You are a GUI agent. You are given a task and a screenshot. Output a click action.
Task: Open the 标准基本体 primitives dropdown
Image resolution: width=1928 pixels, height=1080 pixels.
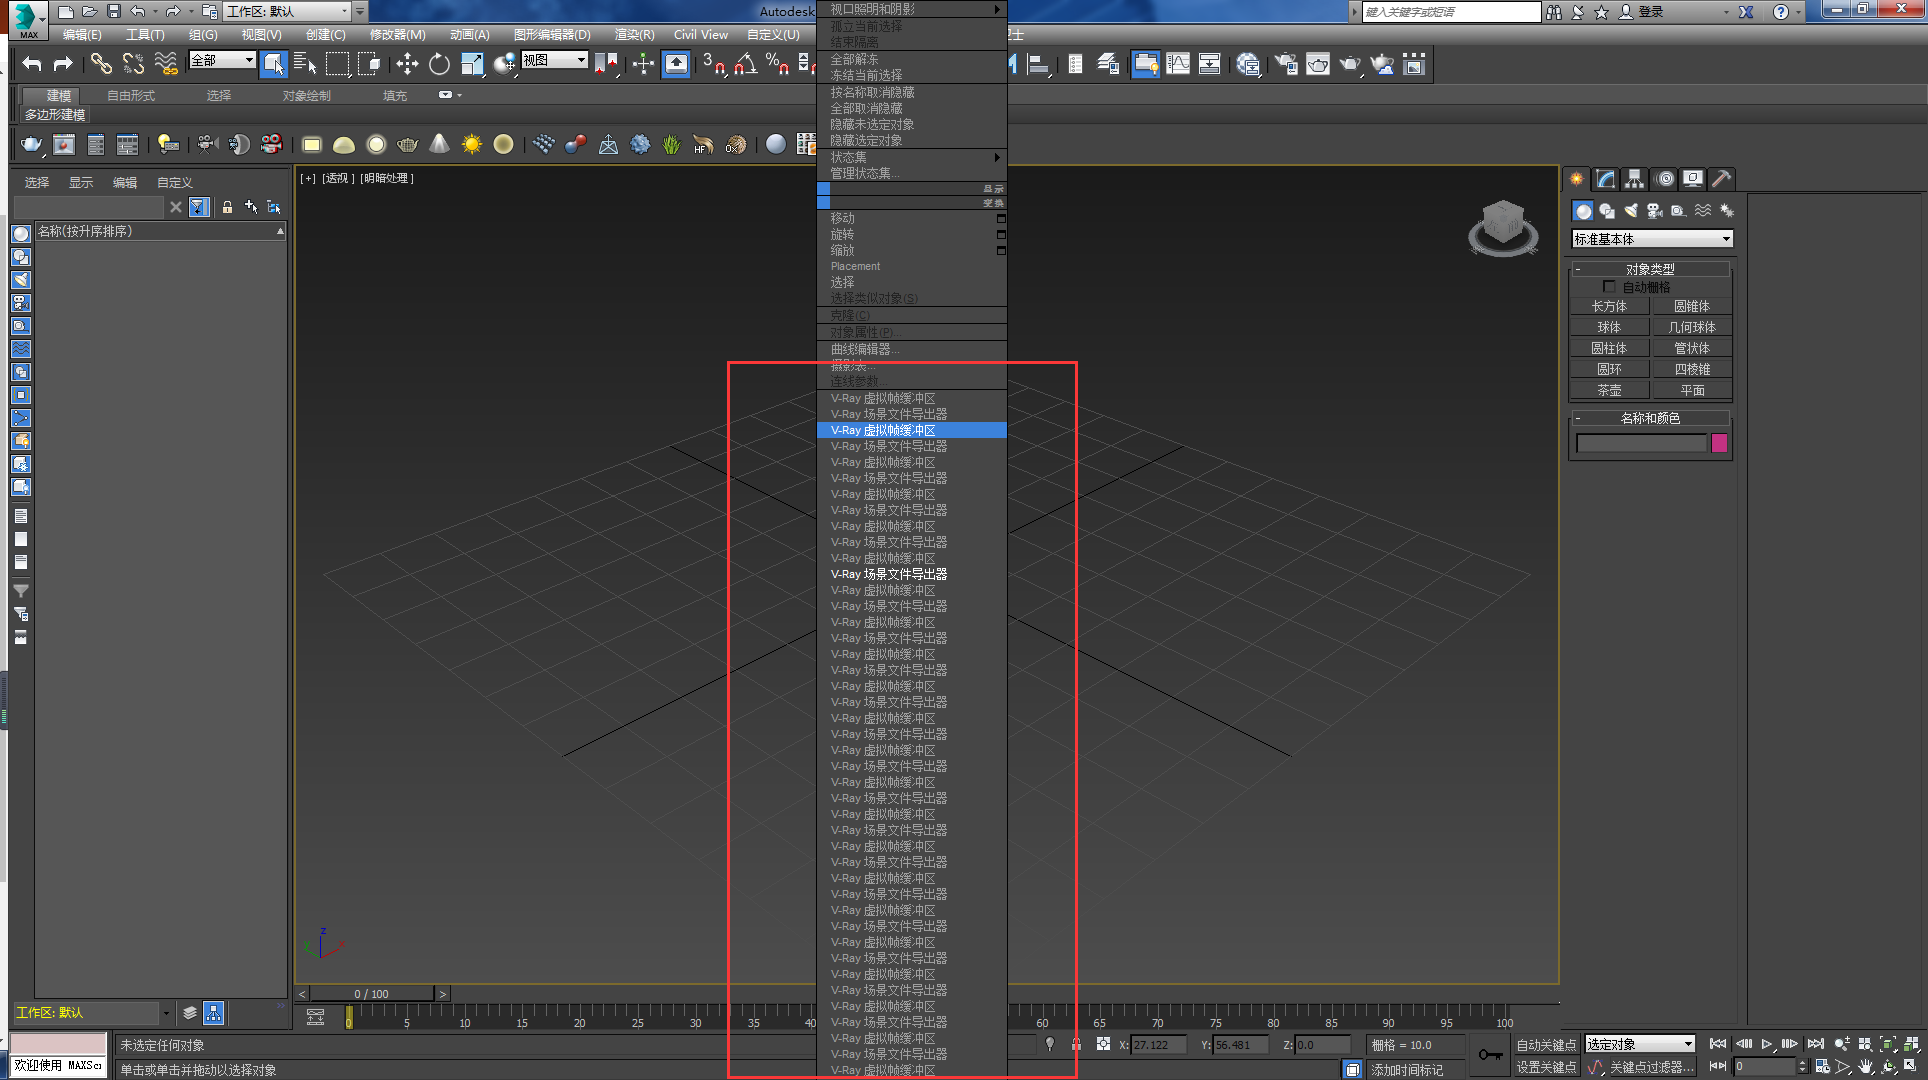1652,239
